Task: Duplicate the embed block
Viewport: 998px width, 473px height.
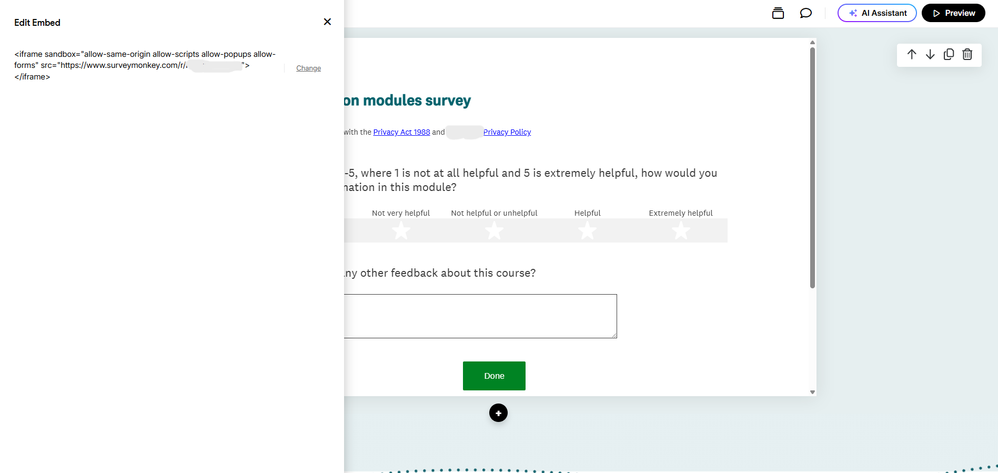Action: tap(949, 54)
